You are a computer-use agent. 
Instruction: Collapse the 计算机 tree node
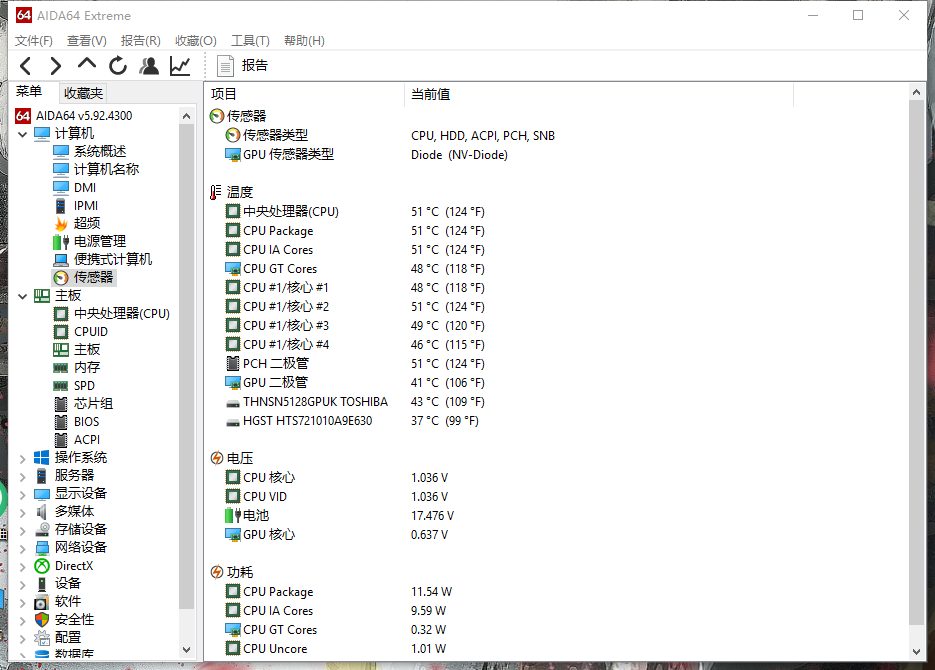(x=23, y=134)
